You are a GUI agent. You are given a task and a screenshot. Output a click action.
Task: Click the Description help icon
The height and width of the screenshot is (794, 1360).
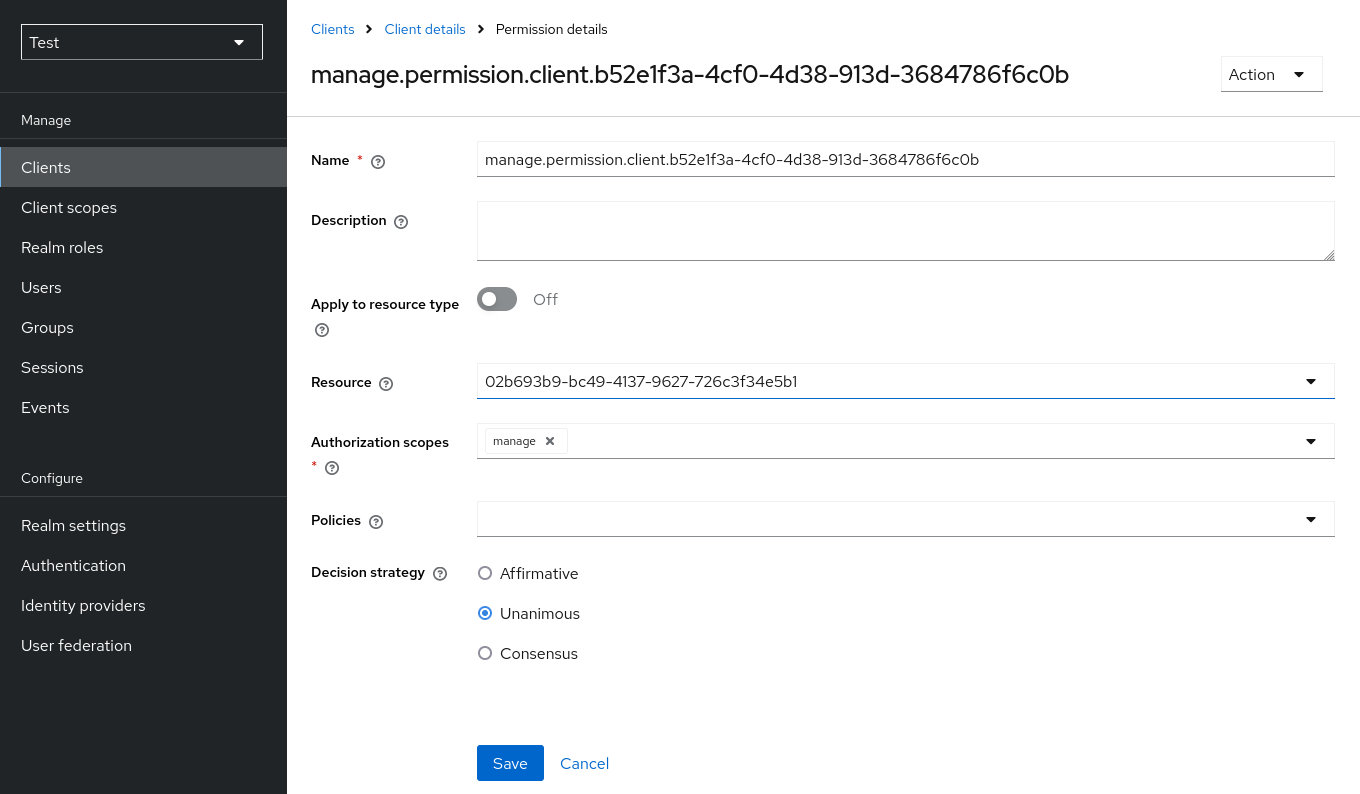point(400,221)
